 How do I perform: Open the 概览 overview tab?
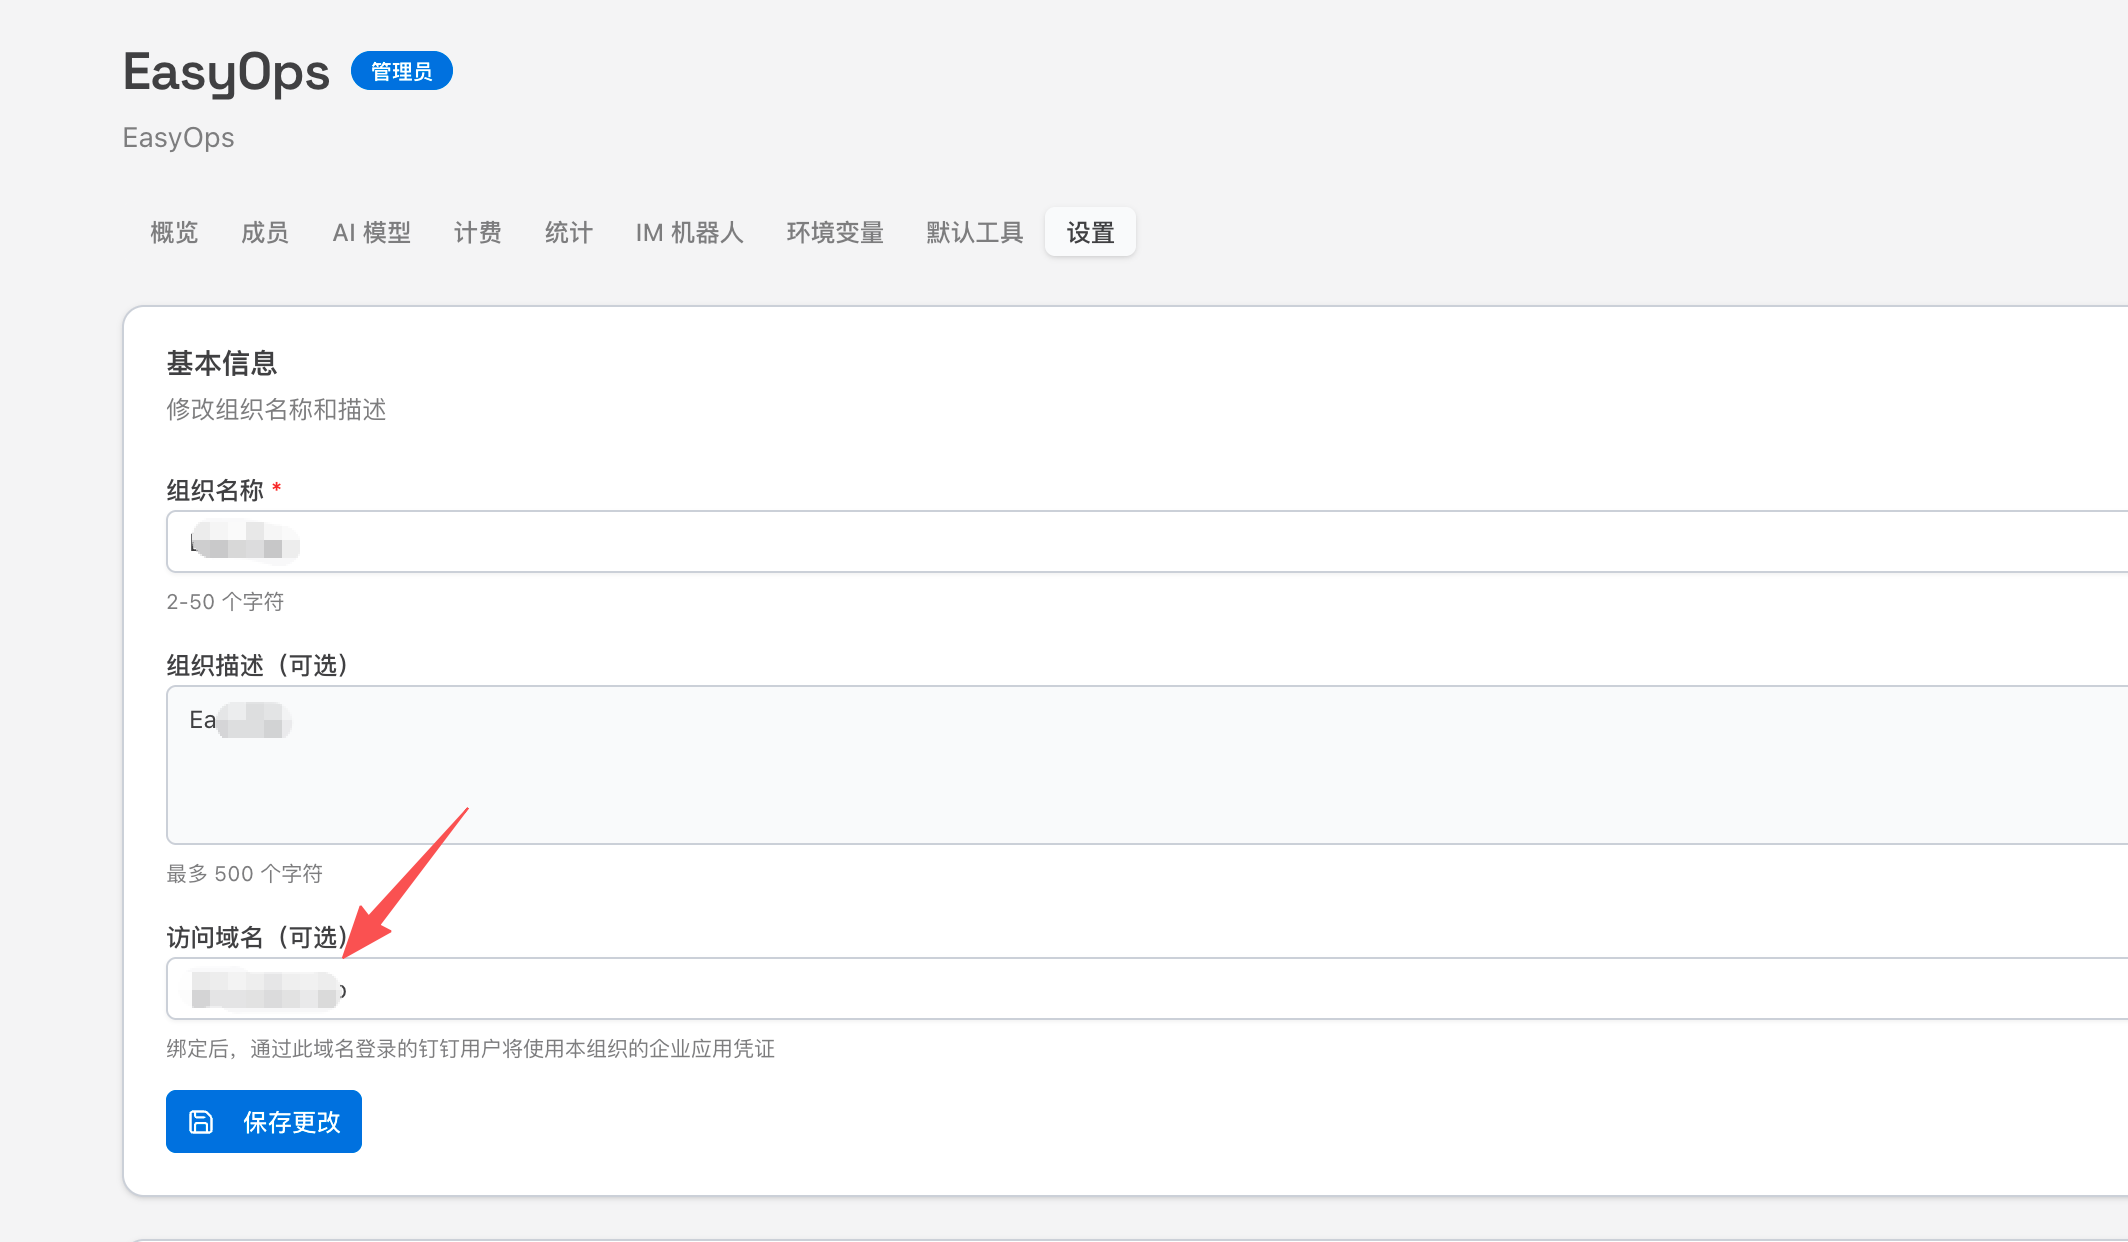click(174, 233)
